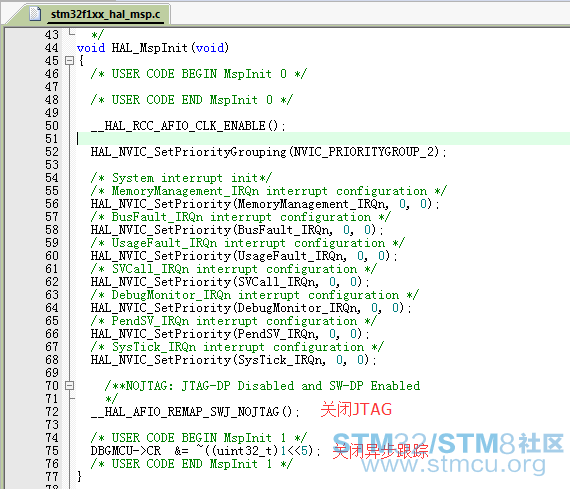570x489 pixels.
Task: Click DebugMonitor_IRQn SetPriority call line
Action: pos(251,308)
